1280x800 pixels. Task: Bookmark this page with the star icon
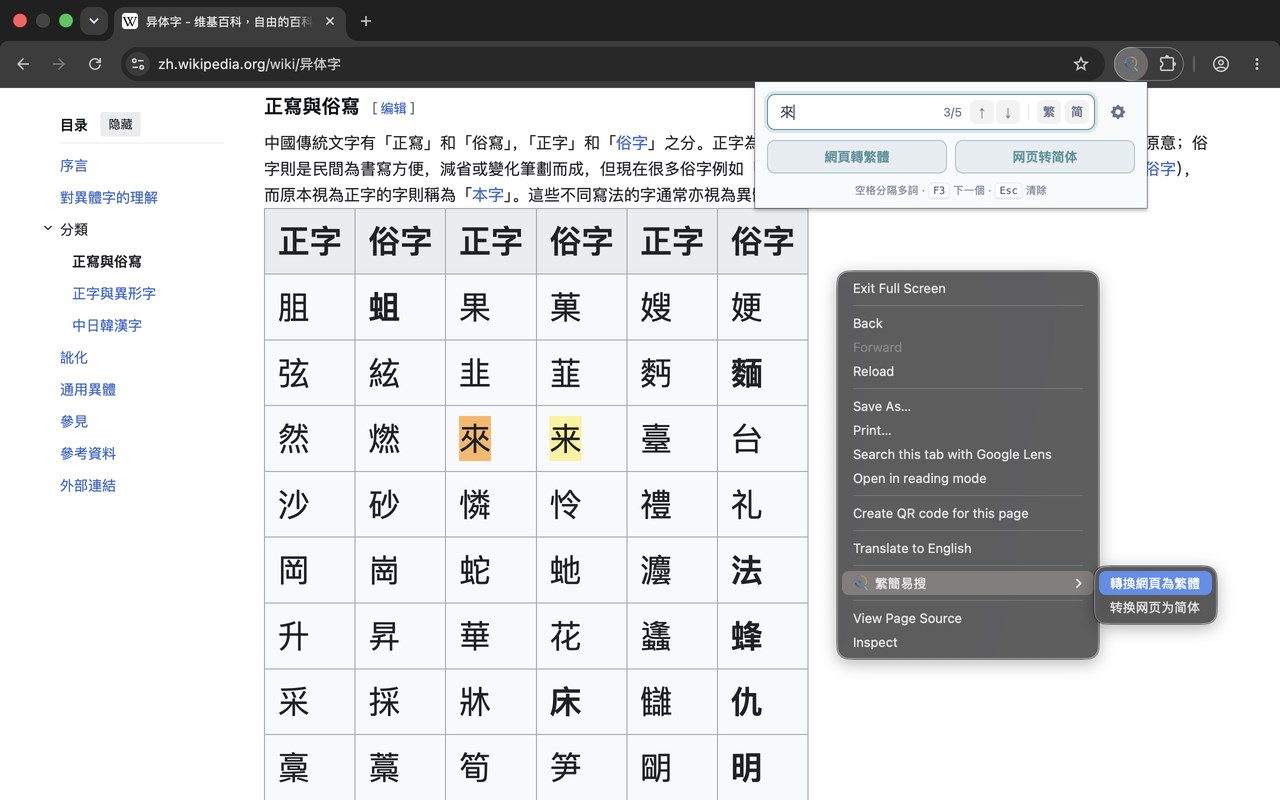tap(1080, 64)
